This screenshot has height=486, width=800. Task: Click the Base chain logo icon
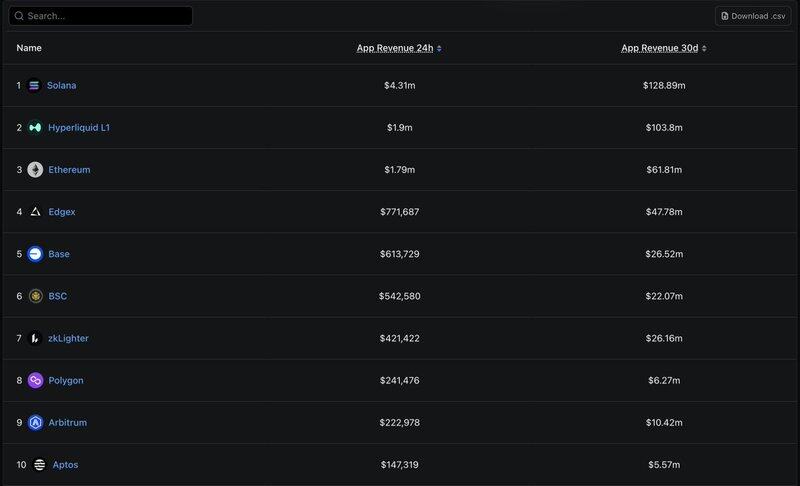tap(35, 254)
